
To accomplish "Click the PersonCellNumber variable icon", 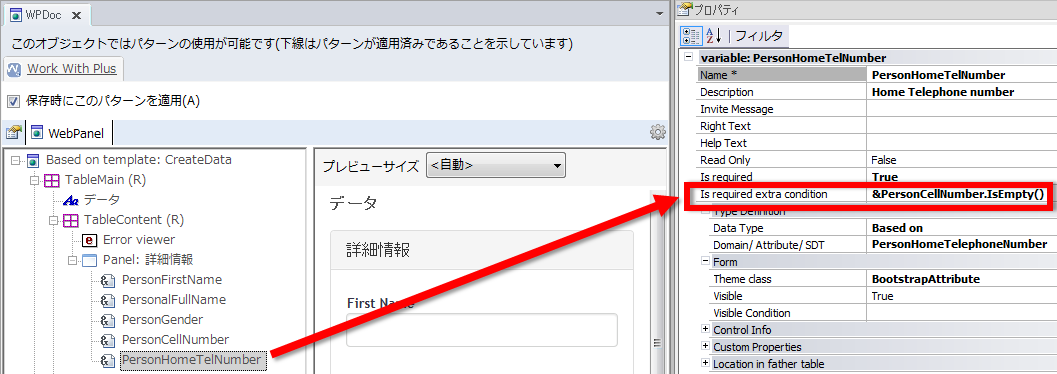I will (109, 340).
